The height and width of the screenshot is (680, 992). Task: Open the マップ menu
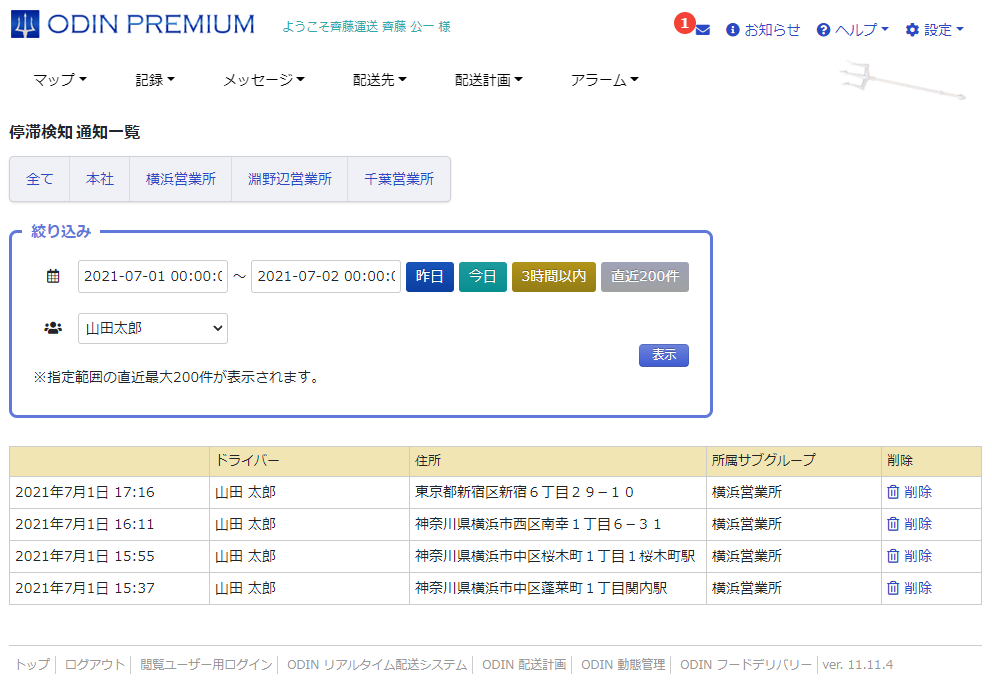(59, 80)
